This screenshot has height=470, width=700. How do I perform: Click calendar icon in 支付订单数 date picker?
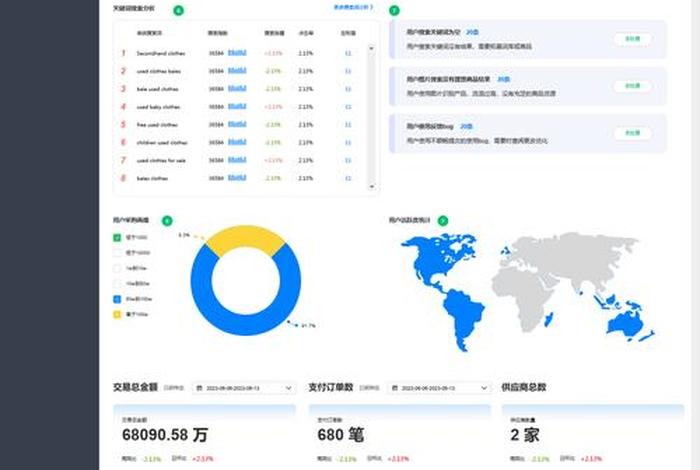point(395,388)
